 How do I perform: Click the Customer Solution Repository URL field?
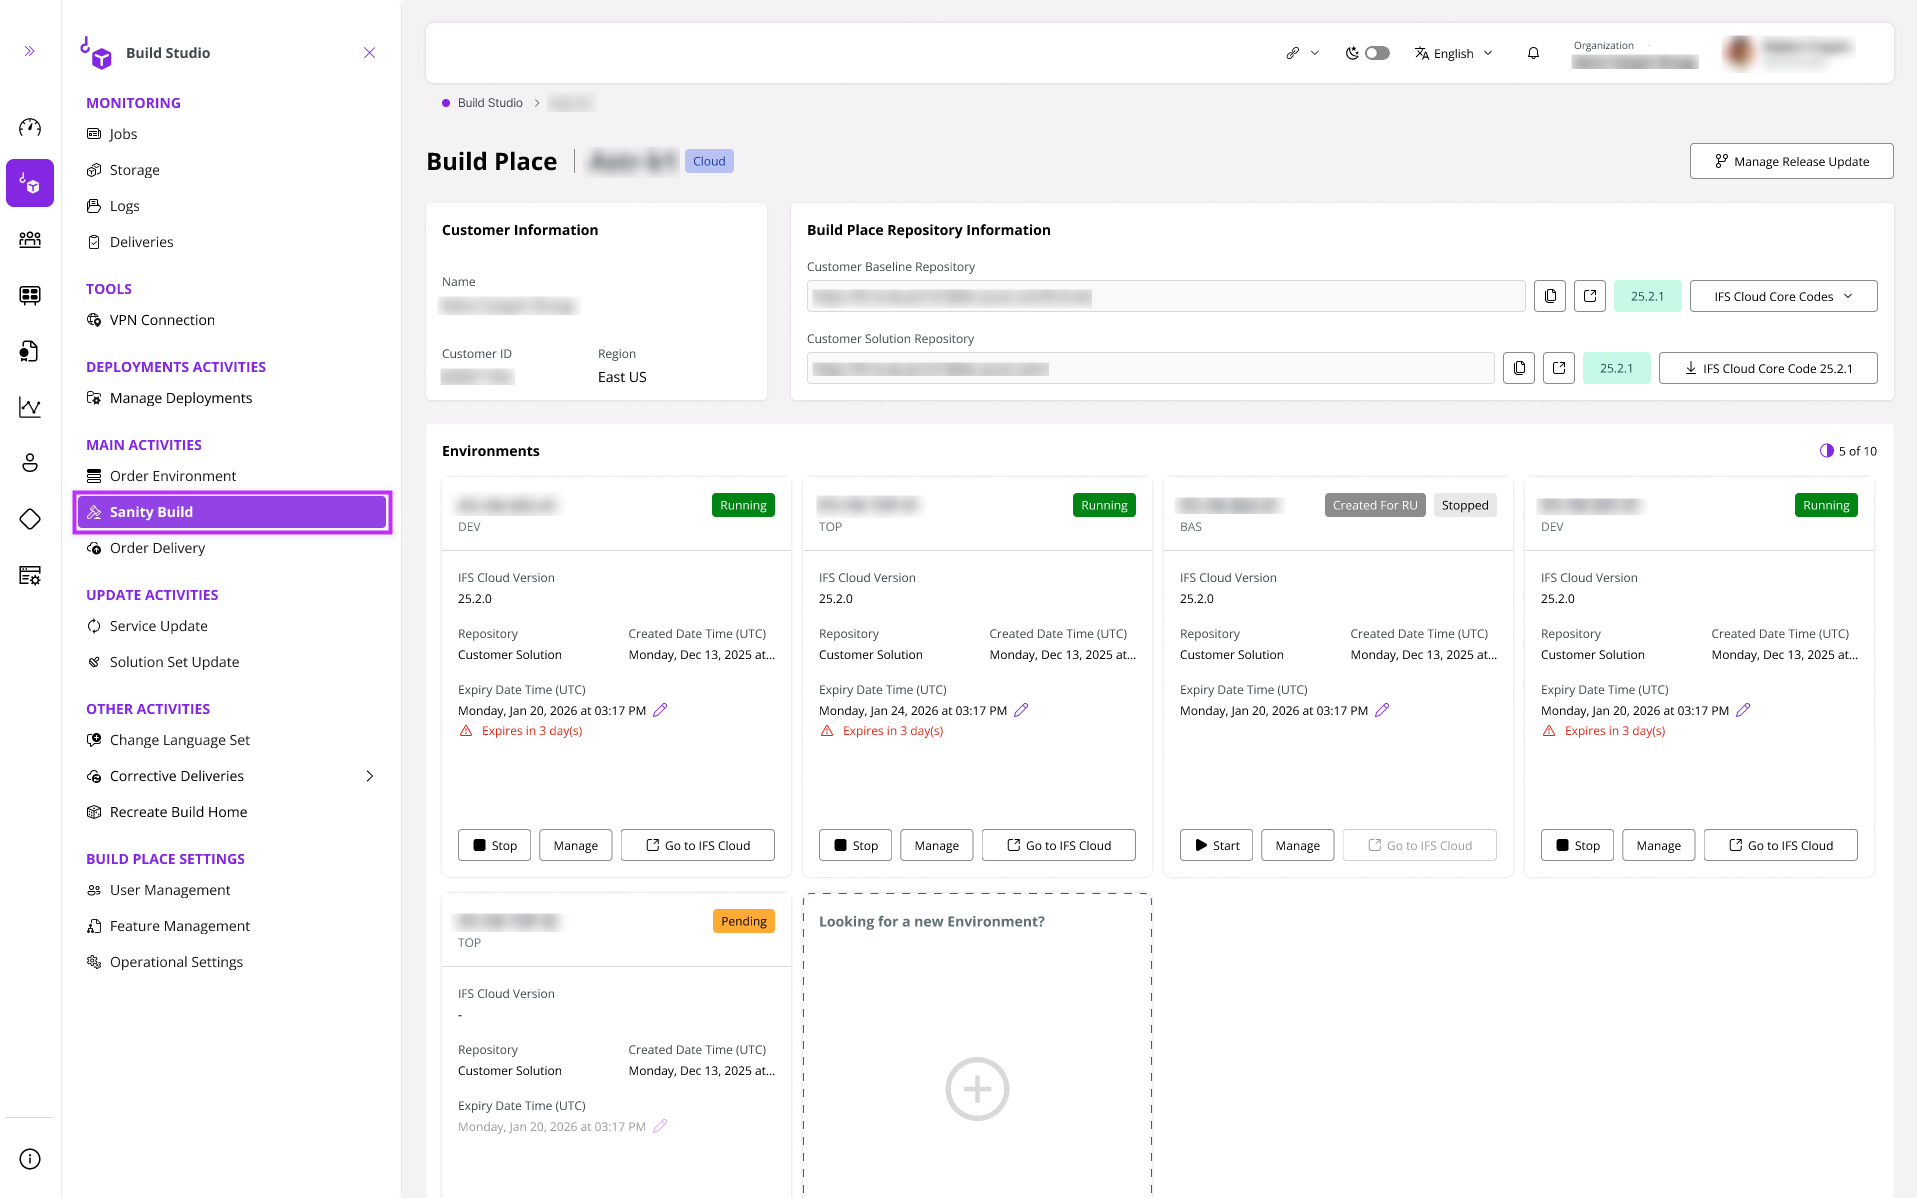pos(1151,368)
